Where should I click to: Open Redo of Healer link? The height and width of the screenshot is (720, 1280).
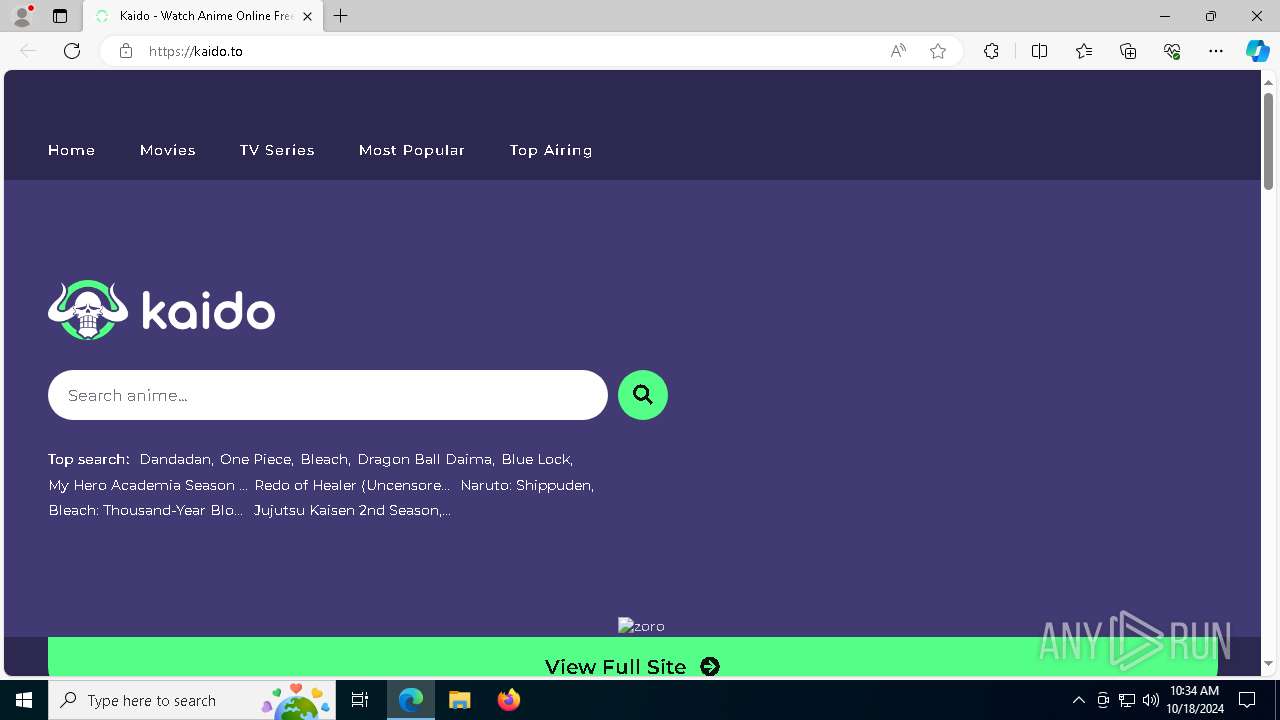point(353,485)
